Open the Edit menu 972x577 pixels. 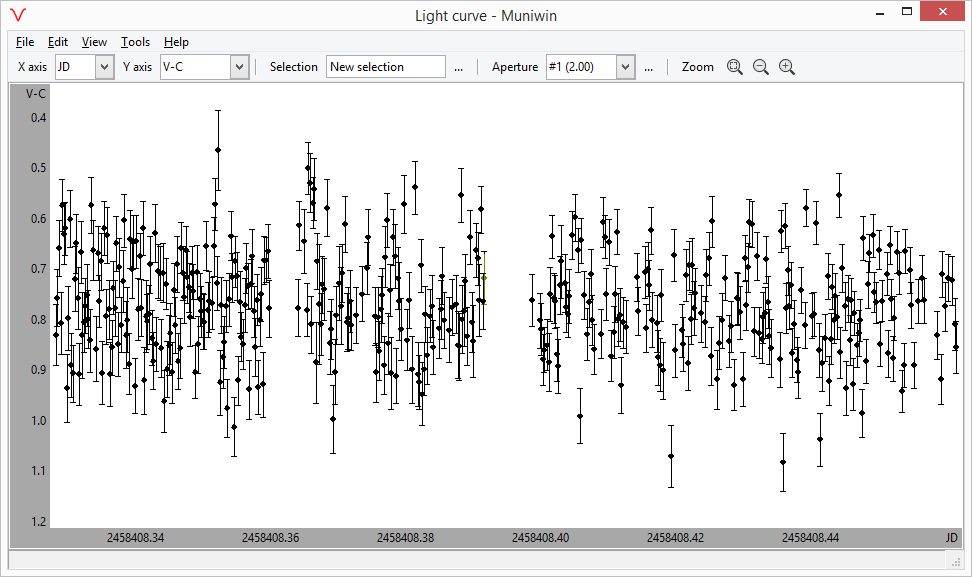58,42
